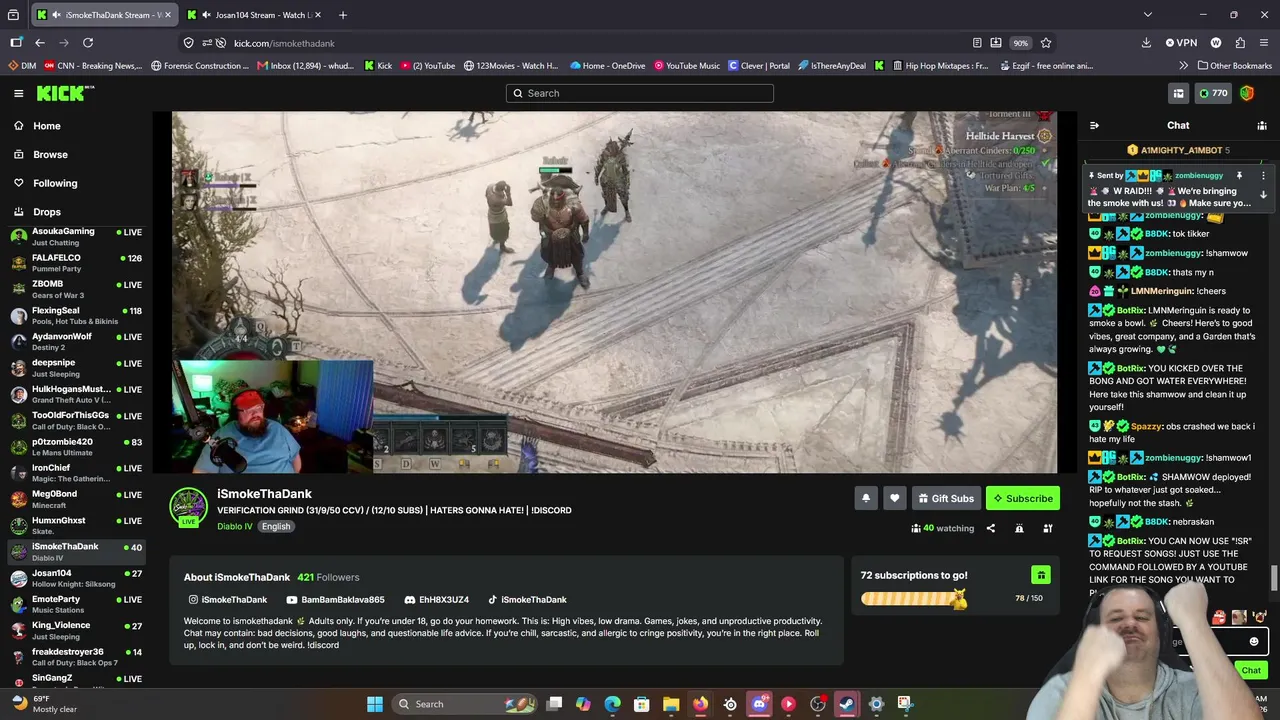Open browser extensions puzzle icon
The width and height of the screenshot is (1280, 720).
[x=1240, y=43]
